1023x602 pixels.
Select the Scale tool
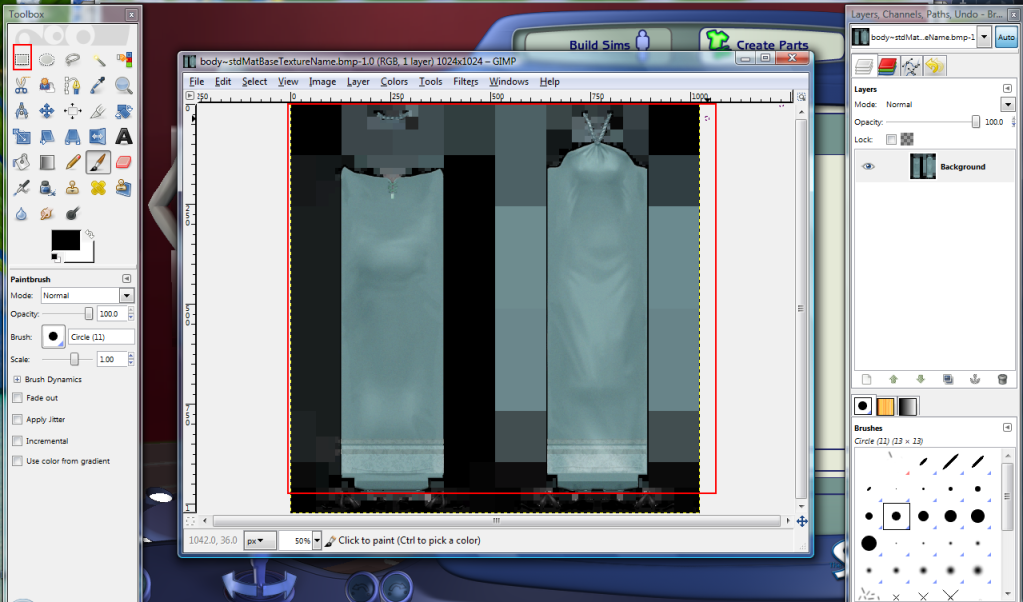[22, 136]
